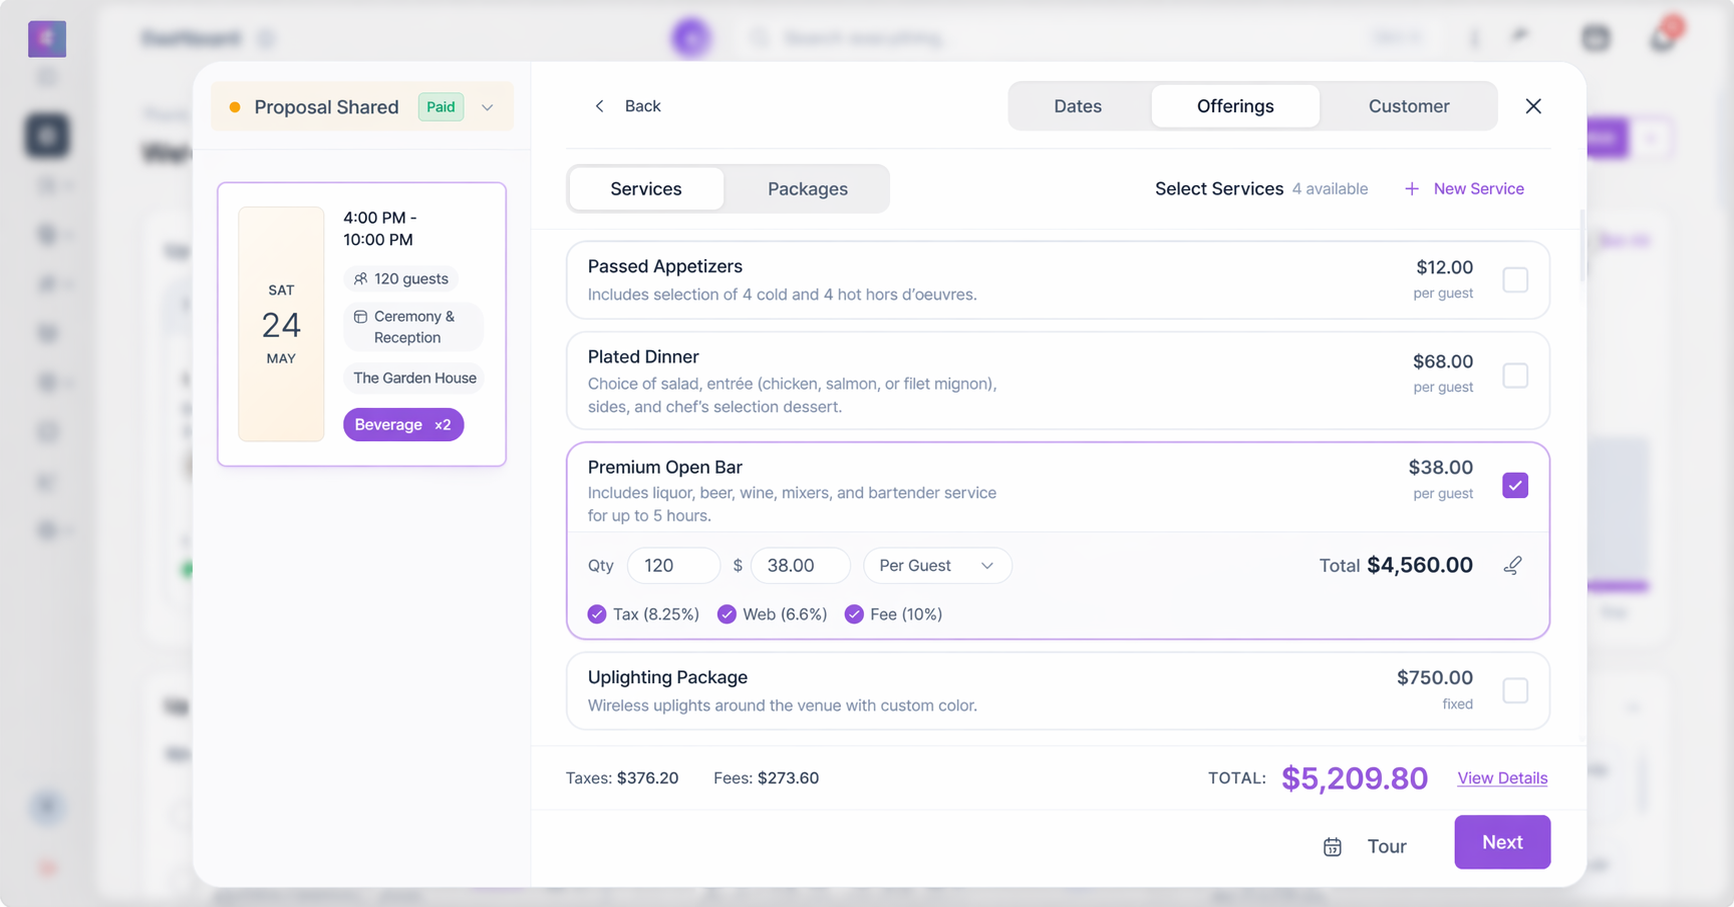Click the Qty input field showing 120
Image resolution: width=1734 pixels, height=907 pixels.
(673, 565)
